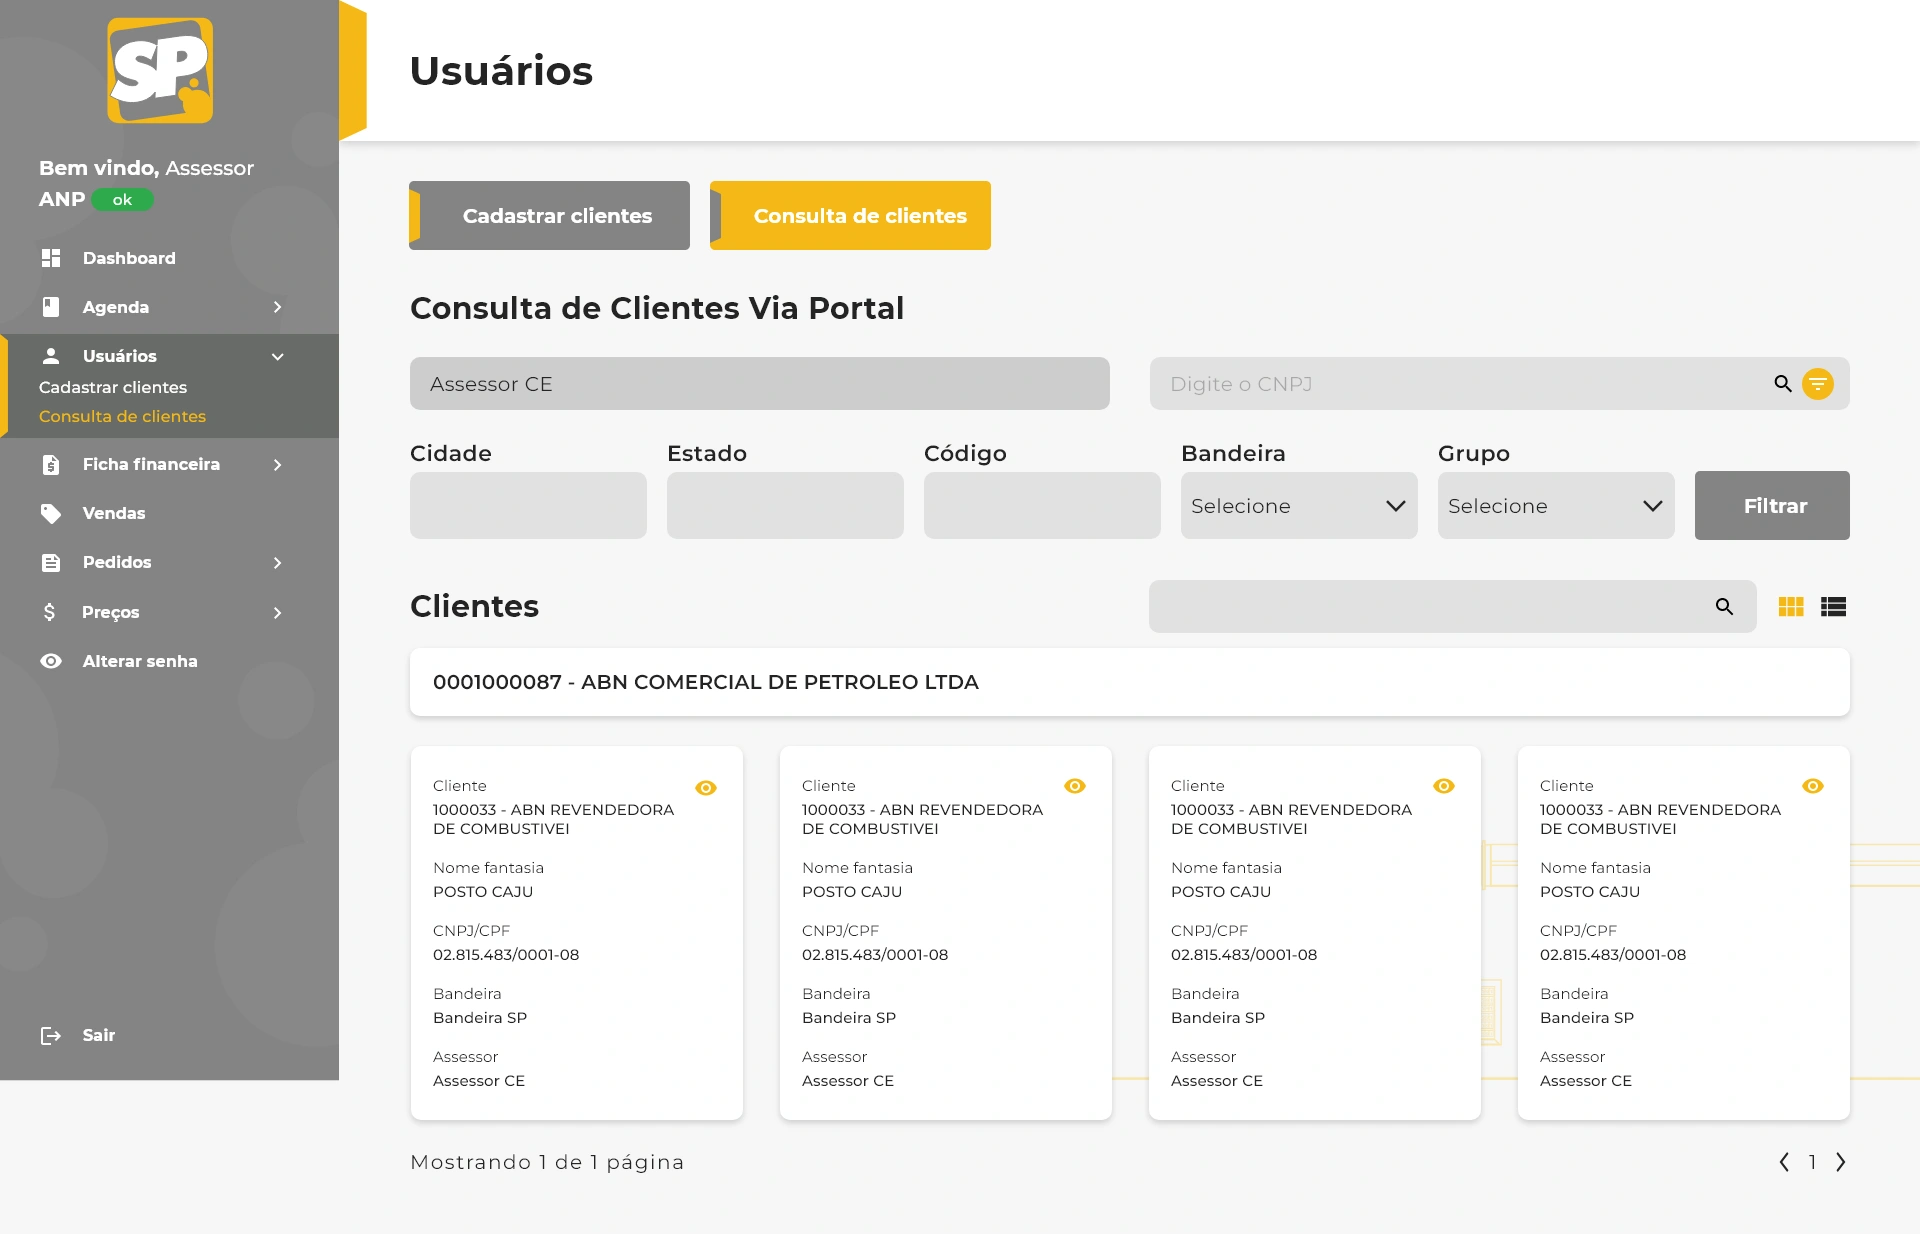Click eye icon on first client card
Screen dimensions: 1920x1234
pyautogui.click(x=706, y=788)
